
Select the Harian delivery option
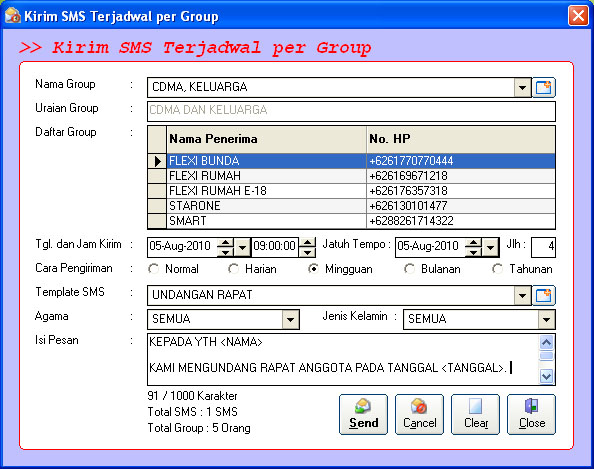coord(233,269)
